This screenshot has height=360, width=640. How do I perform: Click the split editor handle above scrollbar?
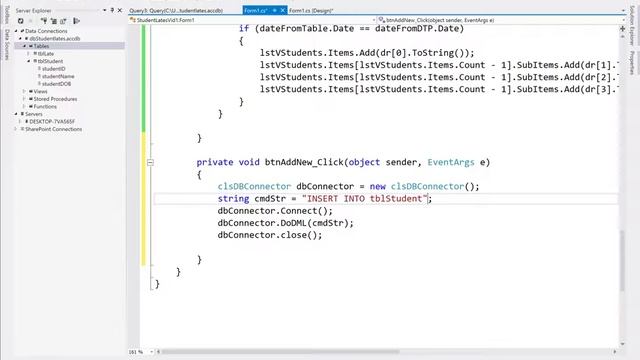(622, 29)
